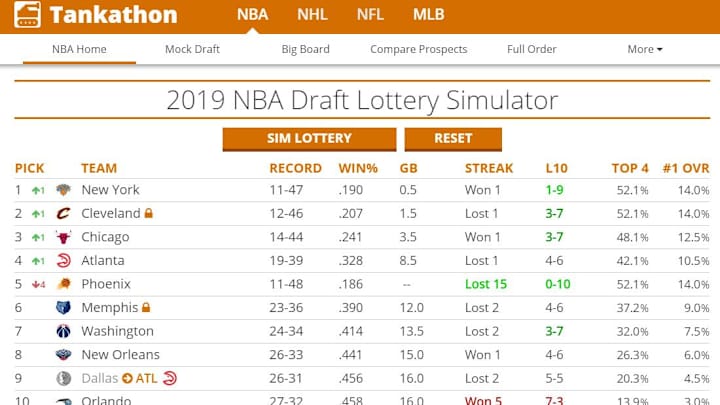Open the Compare Prospects page
The height and width of the screenshot is (405, 720).
[x=418, y=49]
